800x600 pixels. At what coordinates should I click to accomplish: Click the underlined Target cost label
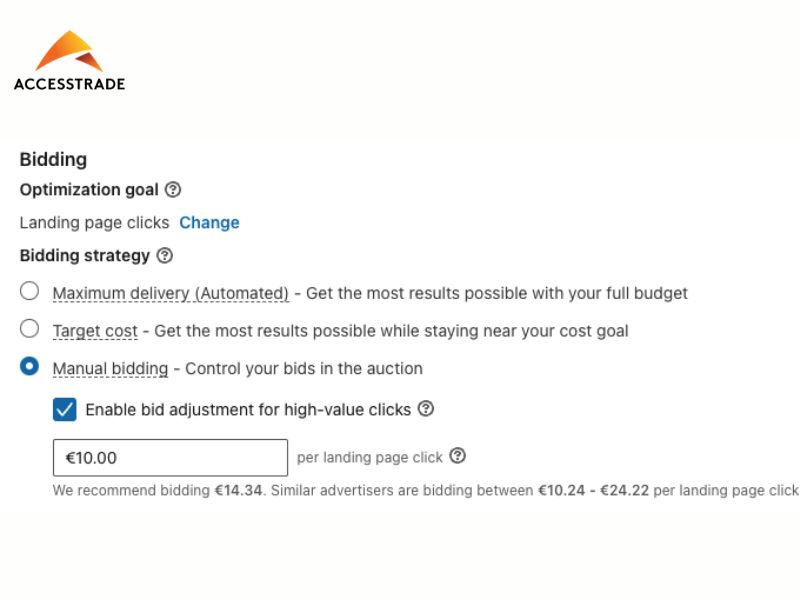(x=95, y=330)
